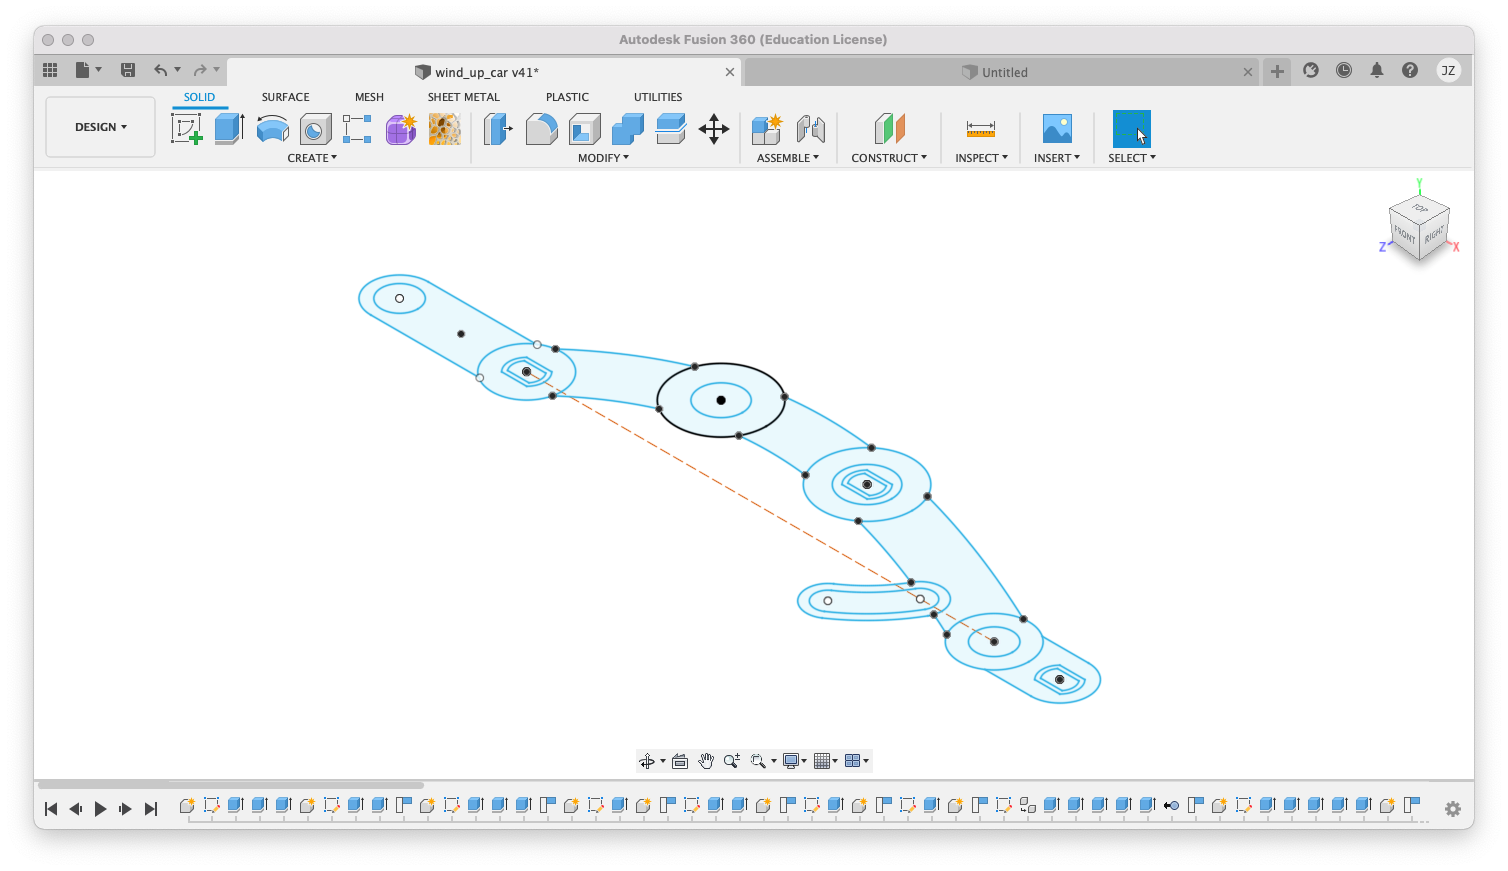Switch to the SURFACE tab

pyautogui.click(x=285, y=97)
